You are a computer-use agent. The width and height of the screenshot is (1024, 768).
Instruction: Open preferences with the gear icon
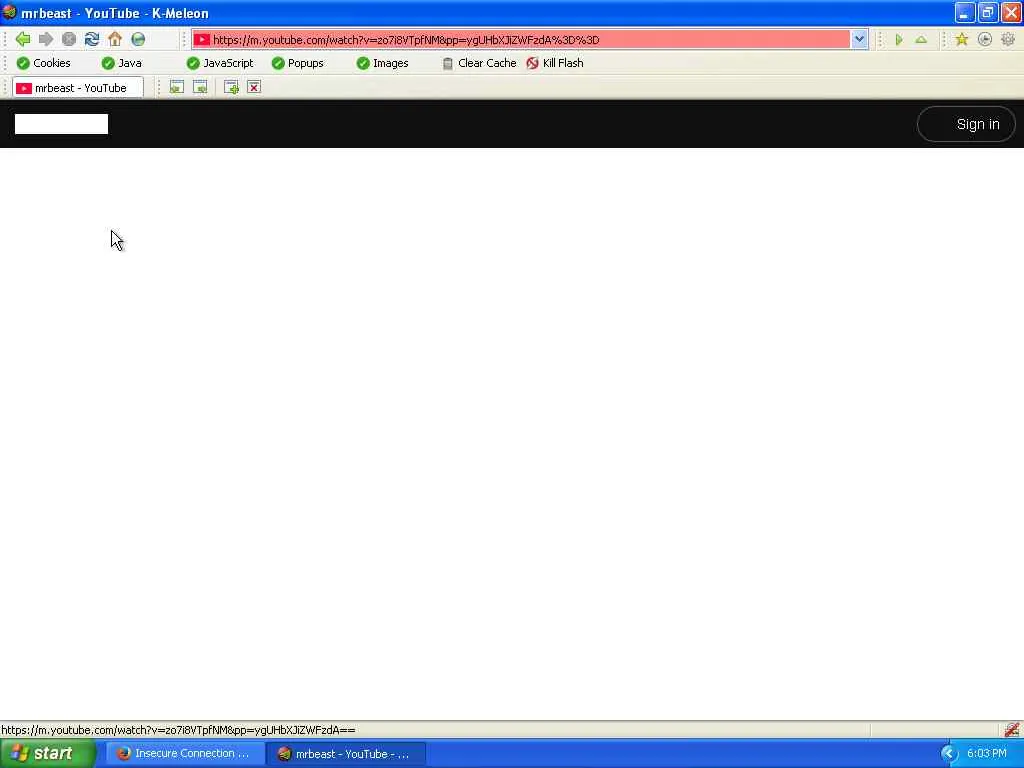1008,40
